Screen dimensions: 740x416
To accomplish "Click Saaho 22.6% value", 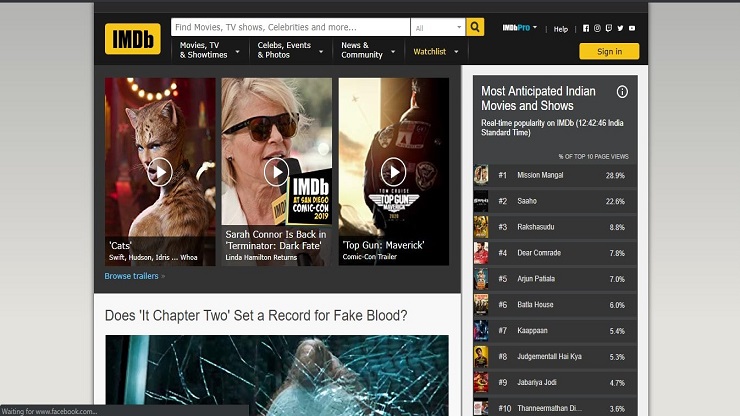I will pyautogui.click(x=615, y=202).
